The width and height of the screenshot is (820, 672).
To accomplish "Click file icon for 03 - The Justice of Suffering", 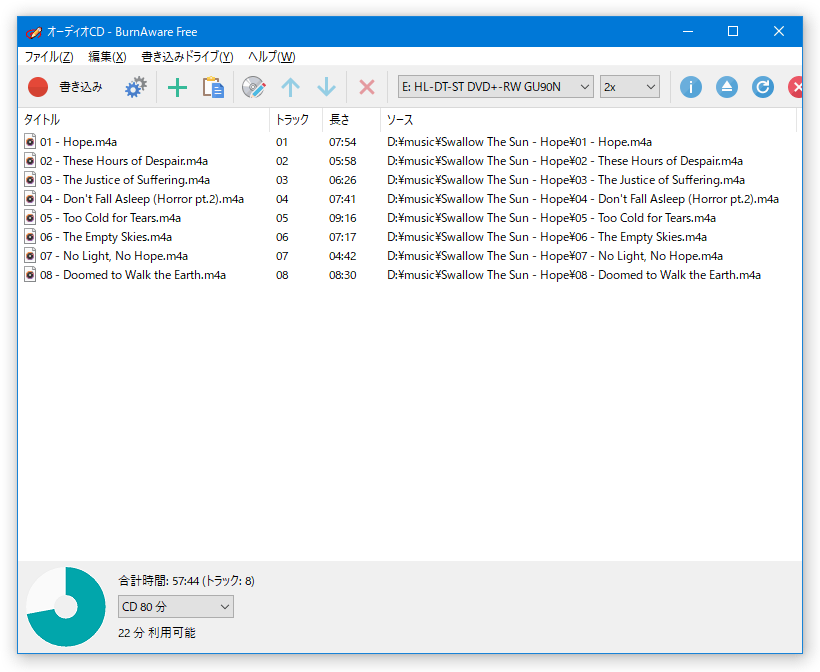I will coord(30,180).
